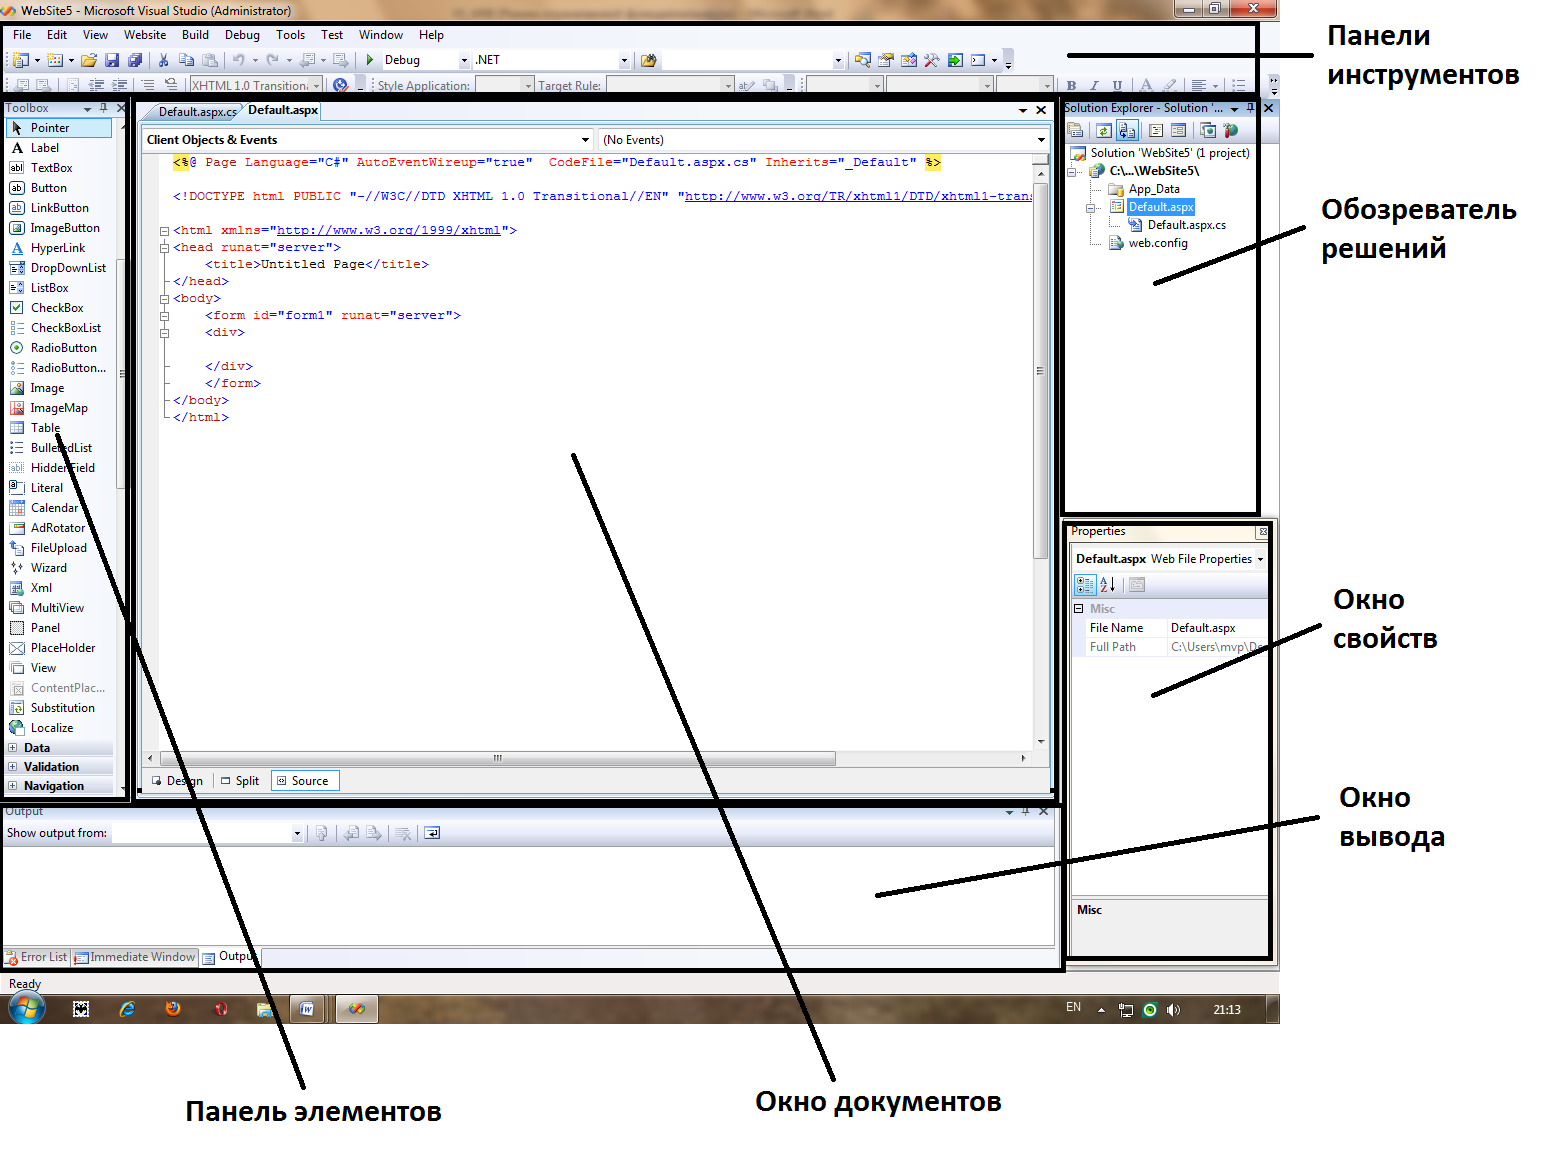Open the Toolbox via the hammer-and-wrench icon

click(x=932, y=60)
